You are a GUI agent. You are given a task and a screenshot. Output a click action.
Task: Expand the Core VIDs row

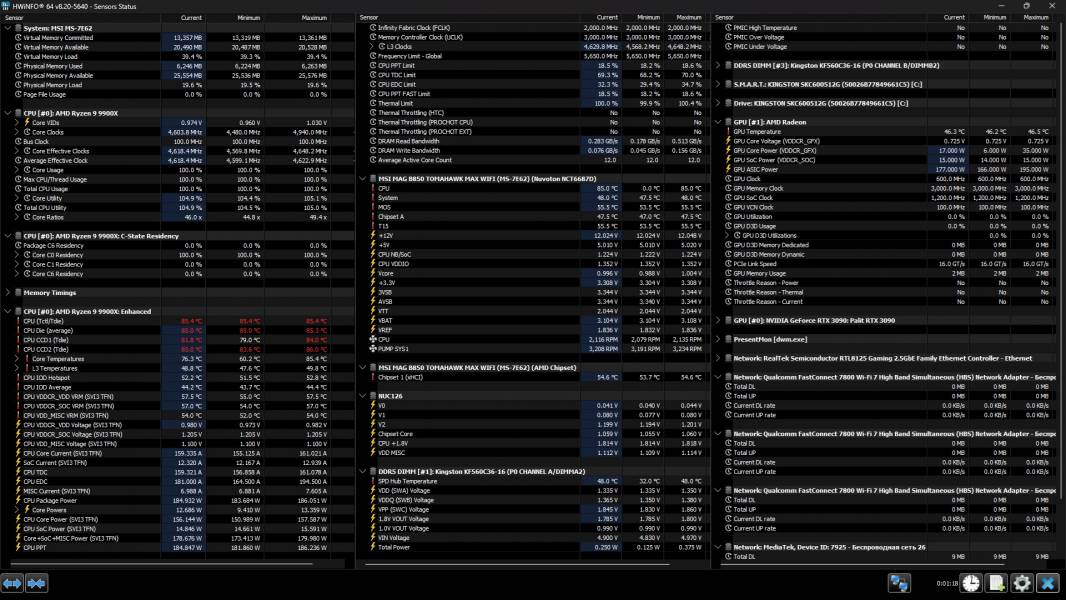click(17, 122)
